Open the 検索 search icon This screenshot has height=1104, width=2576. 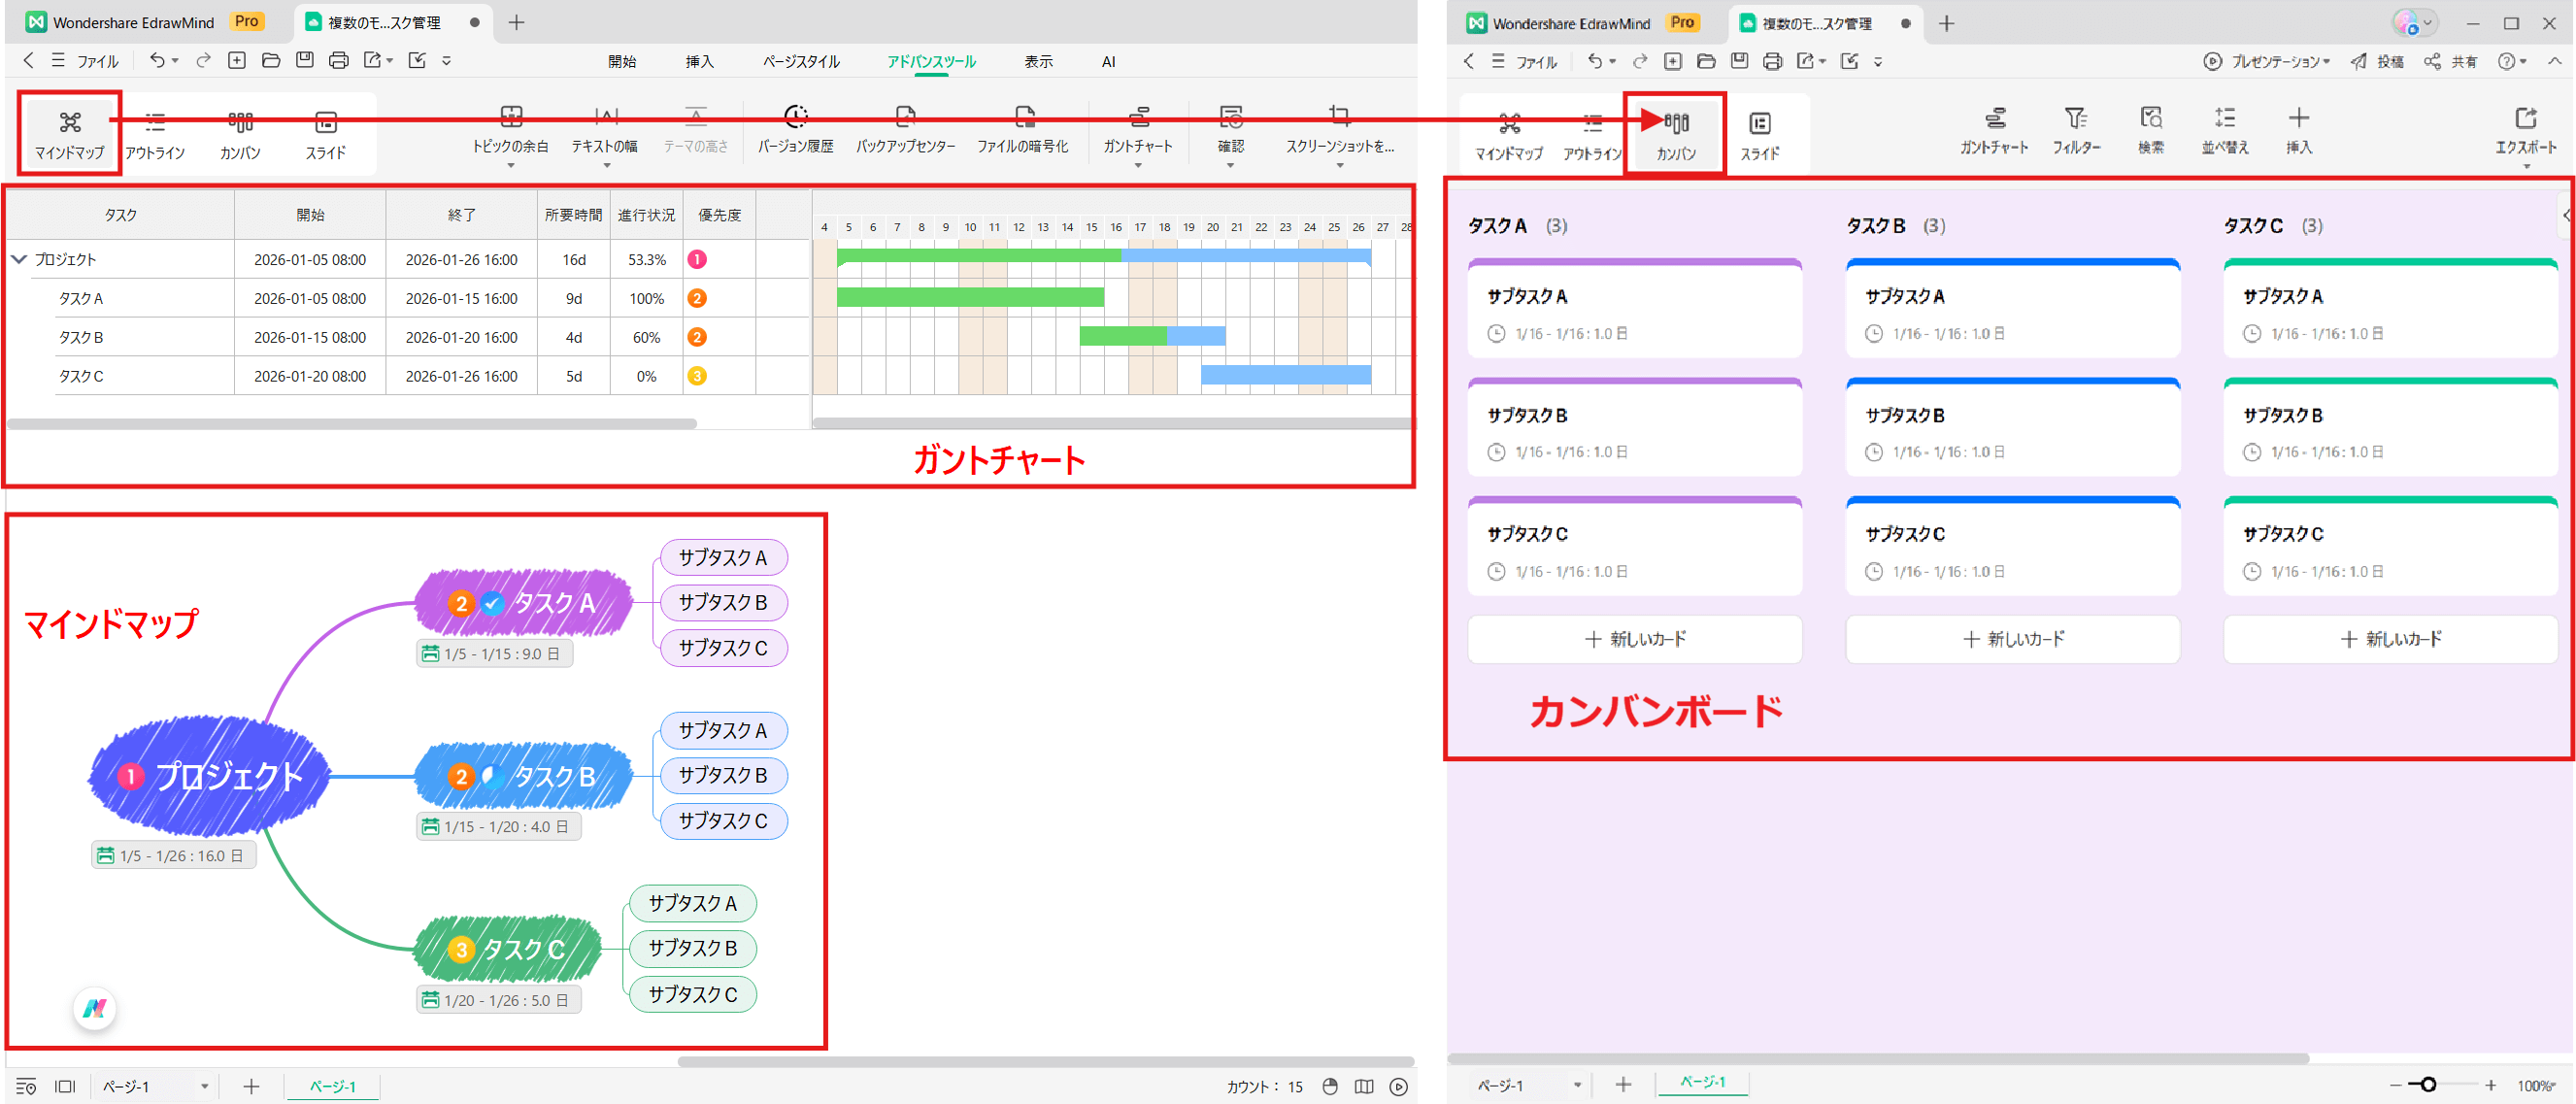[x=2151, y=128]
